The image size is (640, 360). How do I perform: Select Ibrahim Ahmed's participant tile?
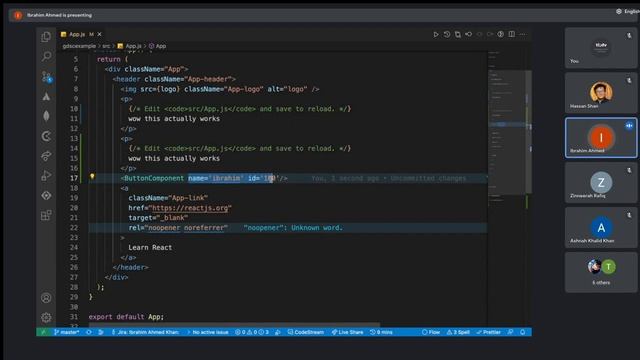tap(601, 138)
